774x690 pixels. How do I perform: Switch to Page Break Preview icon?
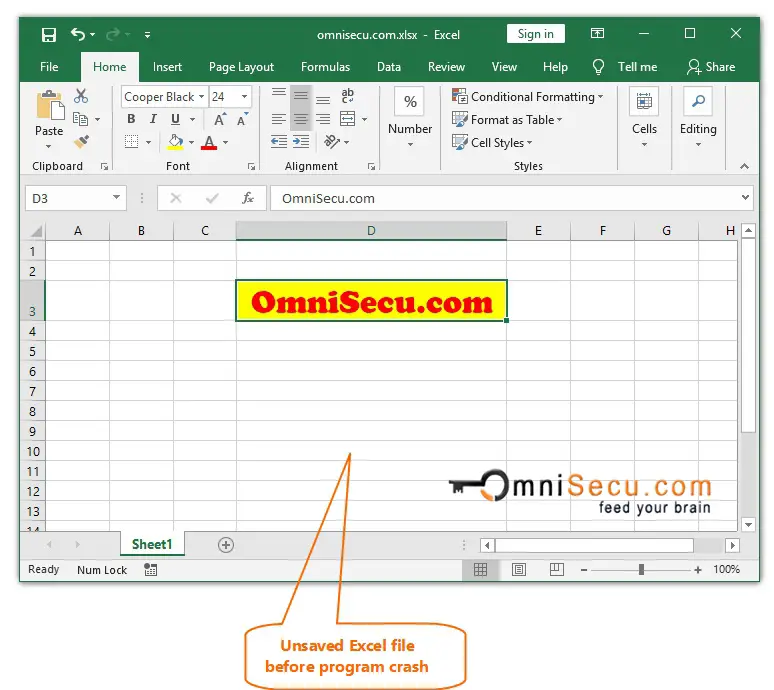pyautogui.click(x=557, y=570)
